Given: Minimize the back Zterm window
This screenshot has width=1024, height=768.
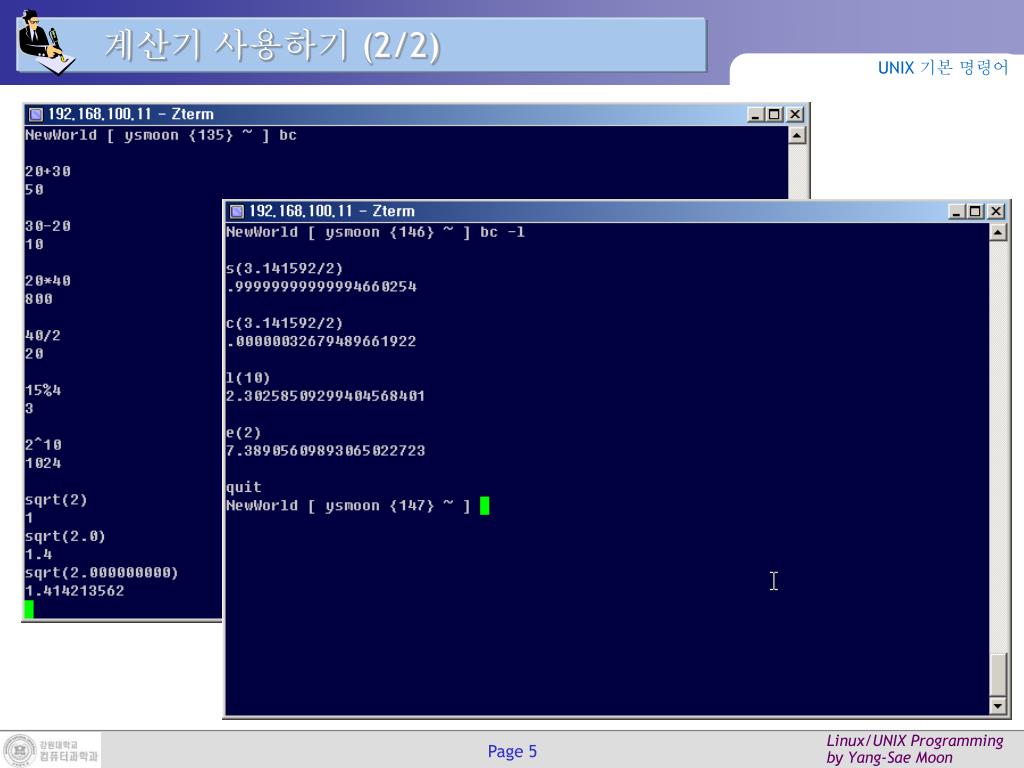Looking at the screenshot, I should click(x=755, y=114).
